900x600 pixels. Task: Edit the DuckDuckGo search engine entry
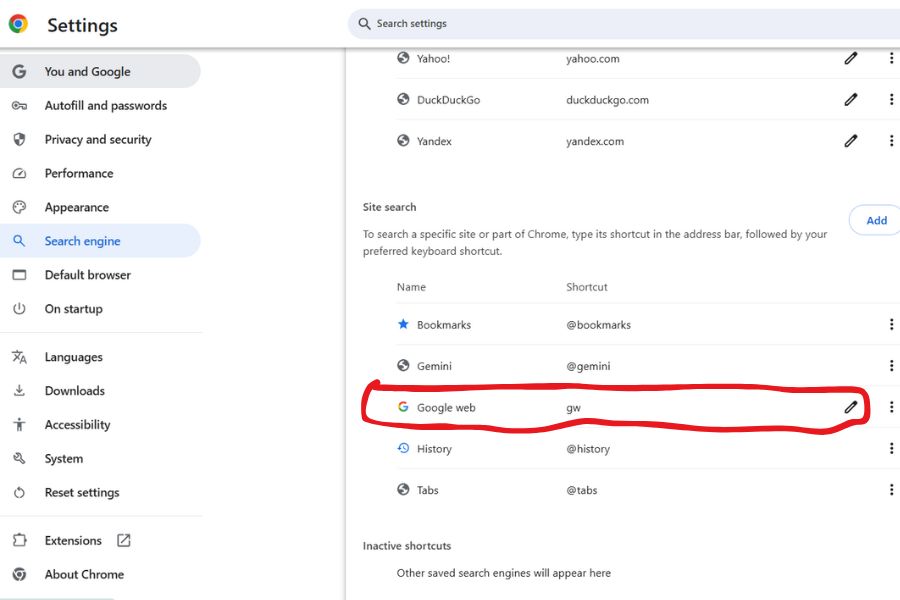tap(850, 100)
